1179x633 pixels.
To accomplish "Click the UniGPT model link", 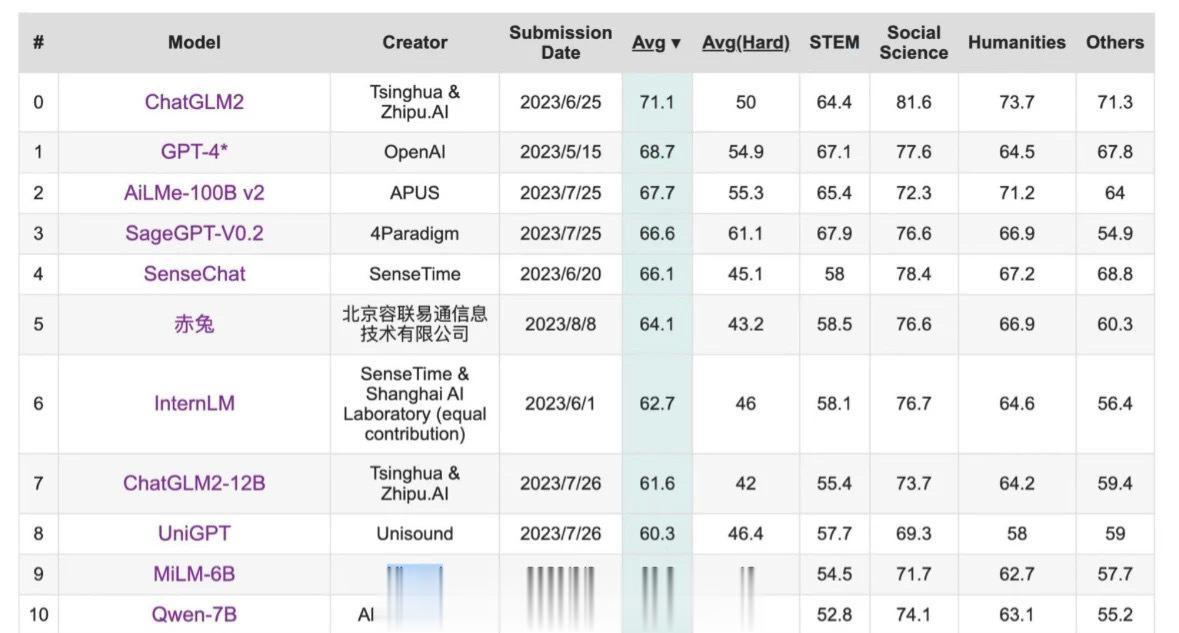I will click(193, 533).
